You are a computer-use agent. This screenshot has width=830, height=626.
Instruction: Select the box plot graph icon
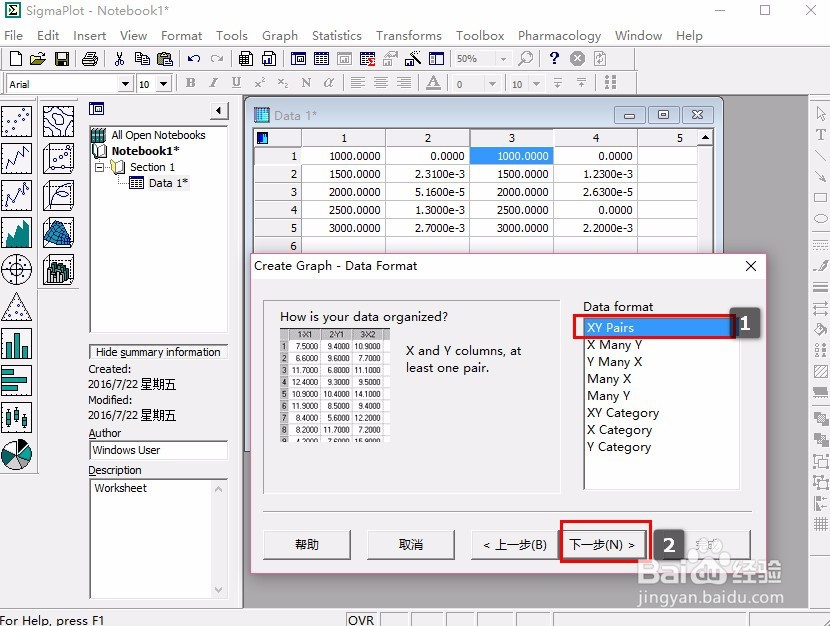[16, 417]
